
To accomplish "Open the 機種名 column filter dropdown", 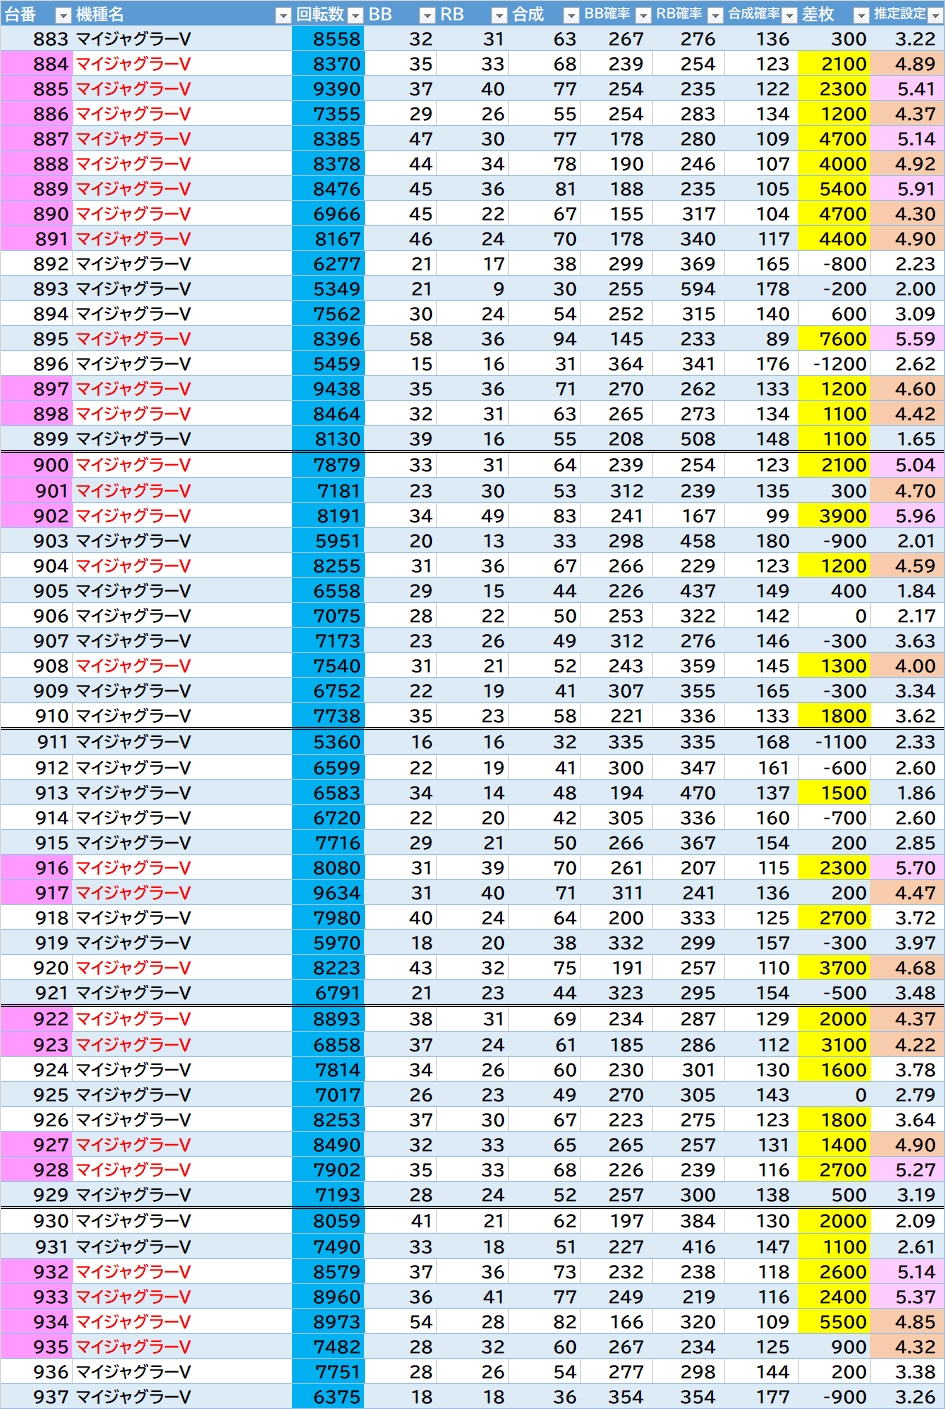I will point(282,14).
